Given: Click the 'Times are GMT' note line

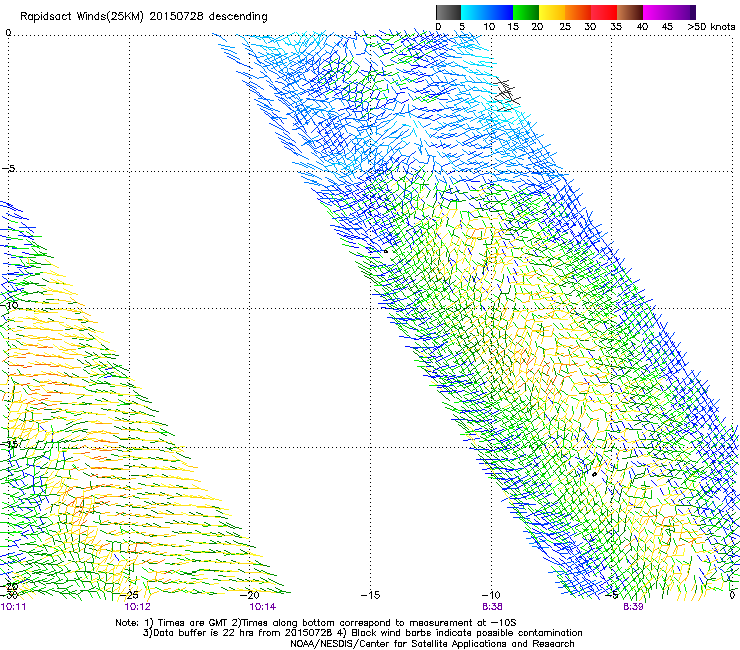Looking at the screenshot, I should click(316, 623).
